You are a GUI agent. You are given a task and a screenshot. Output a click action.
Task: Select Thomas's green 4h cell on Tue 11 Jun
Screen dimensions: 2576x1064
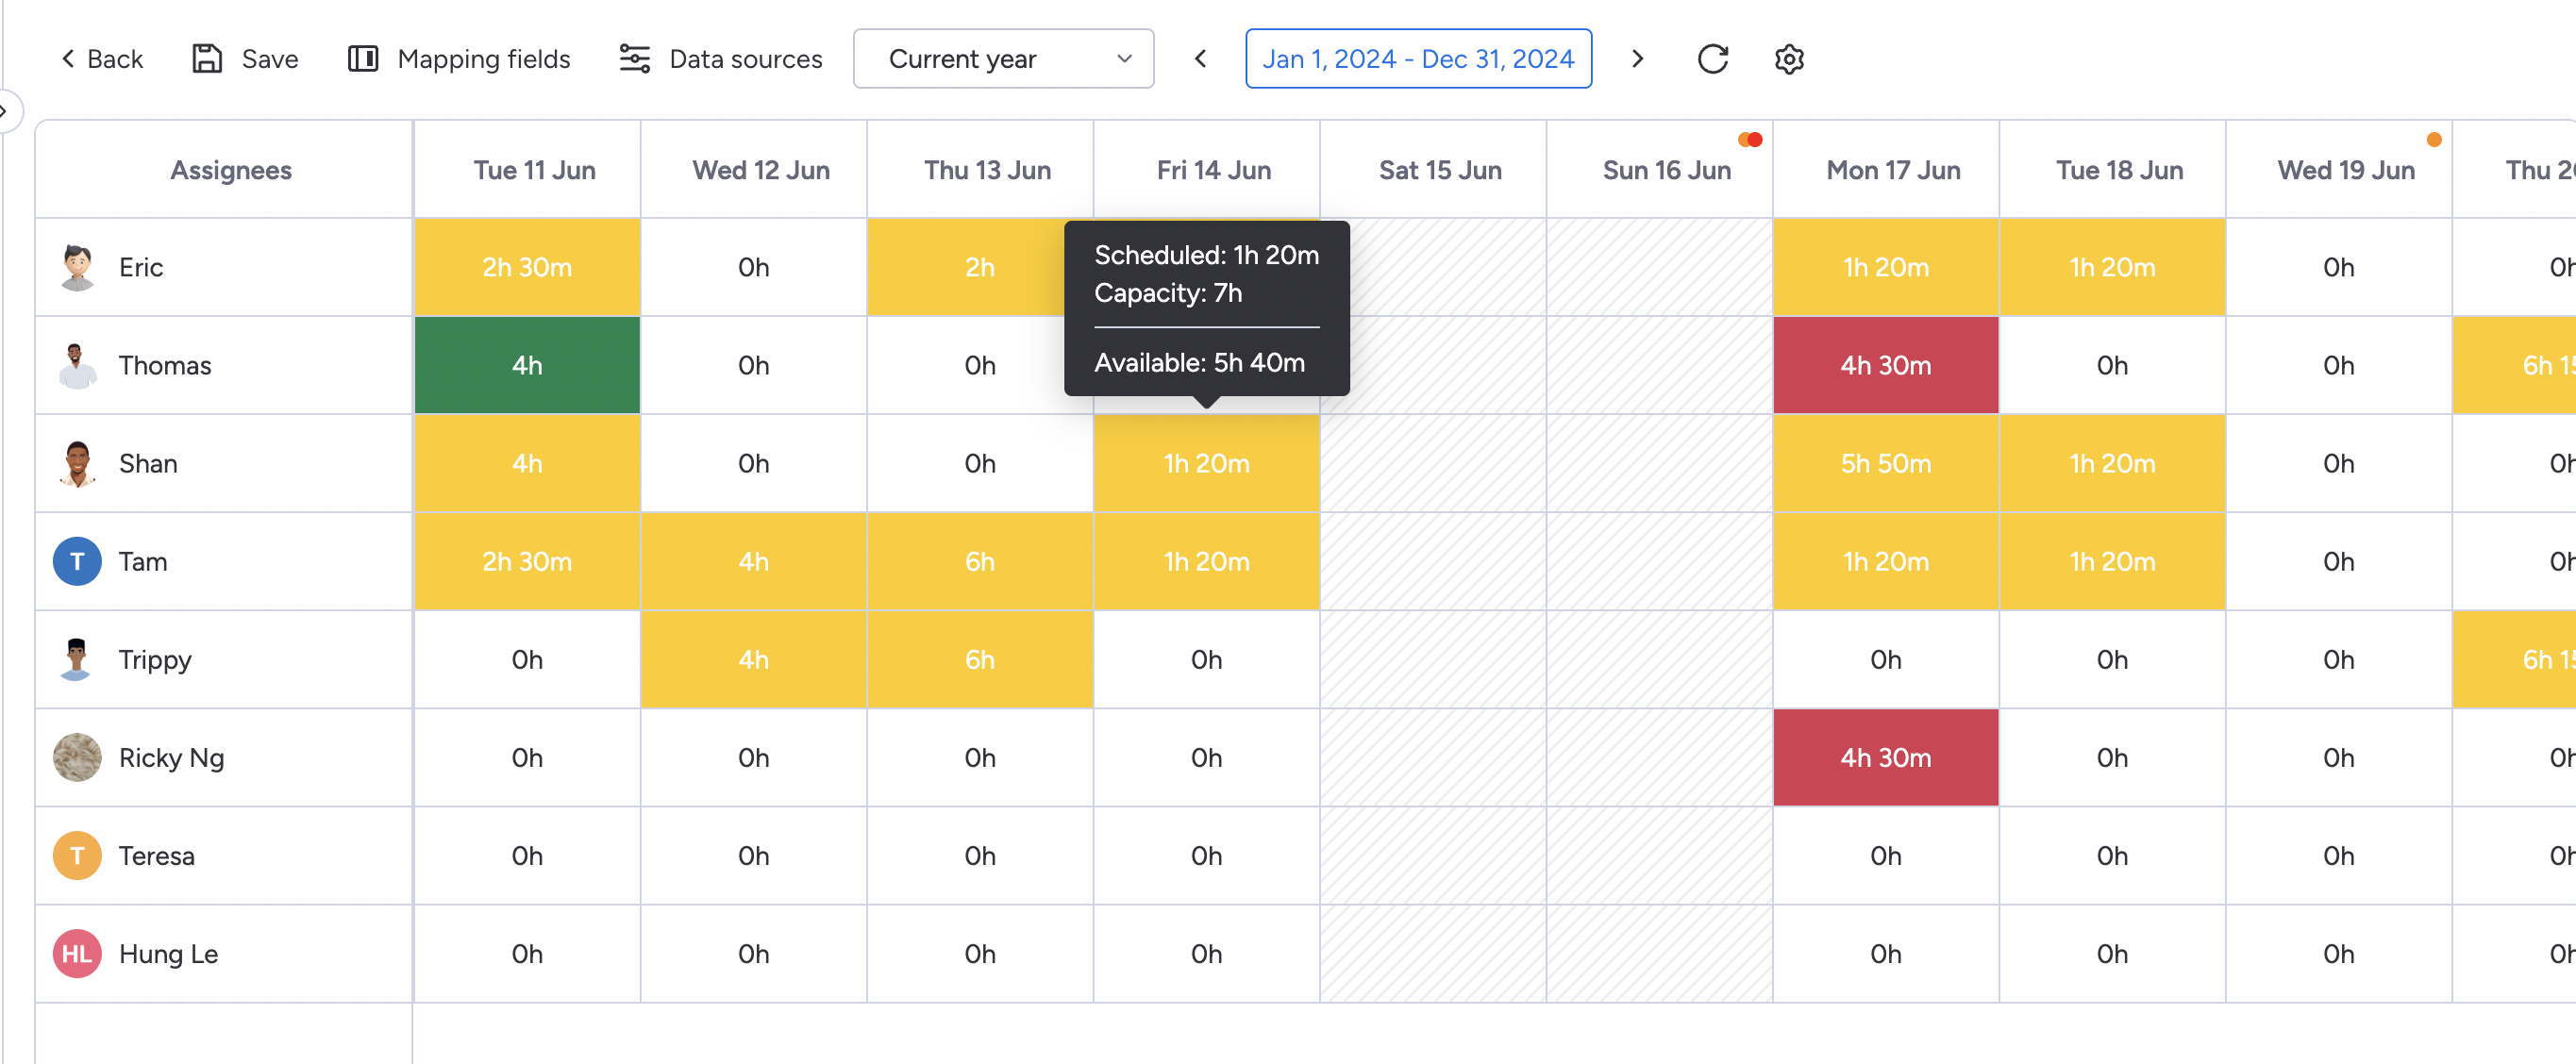coord(526,365)
